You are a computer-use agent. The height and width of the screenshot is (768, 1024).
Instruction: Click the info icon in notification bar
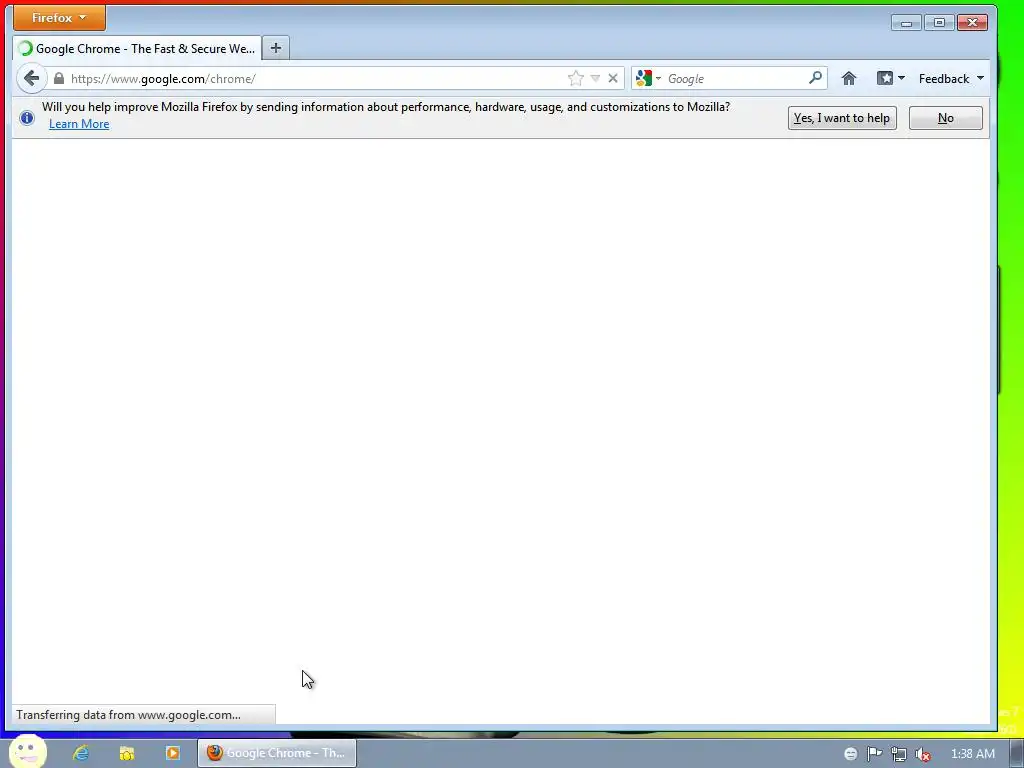[x=27, y=118]
